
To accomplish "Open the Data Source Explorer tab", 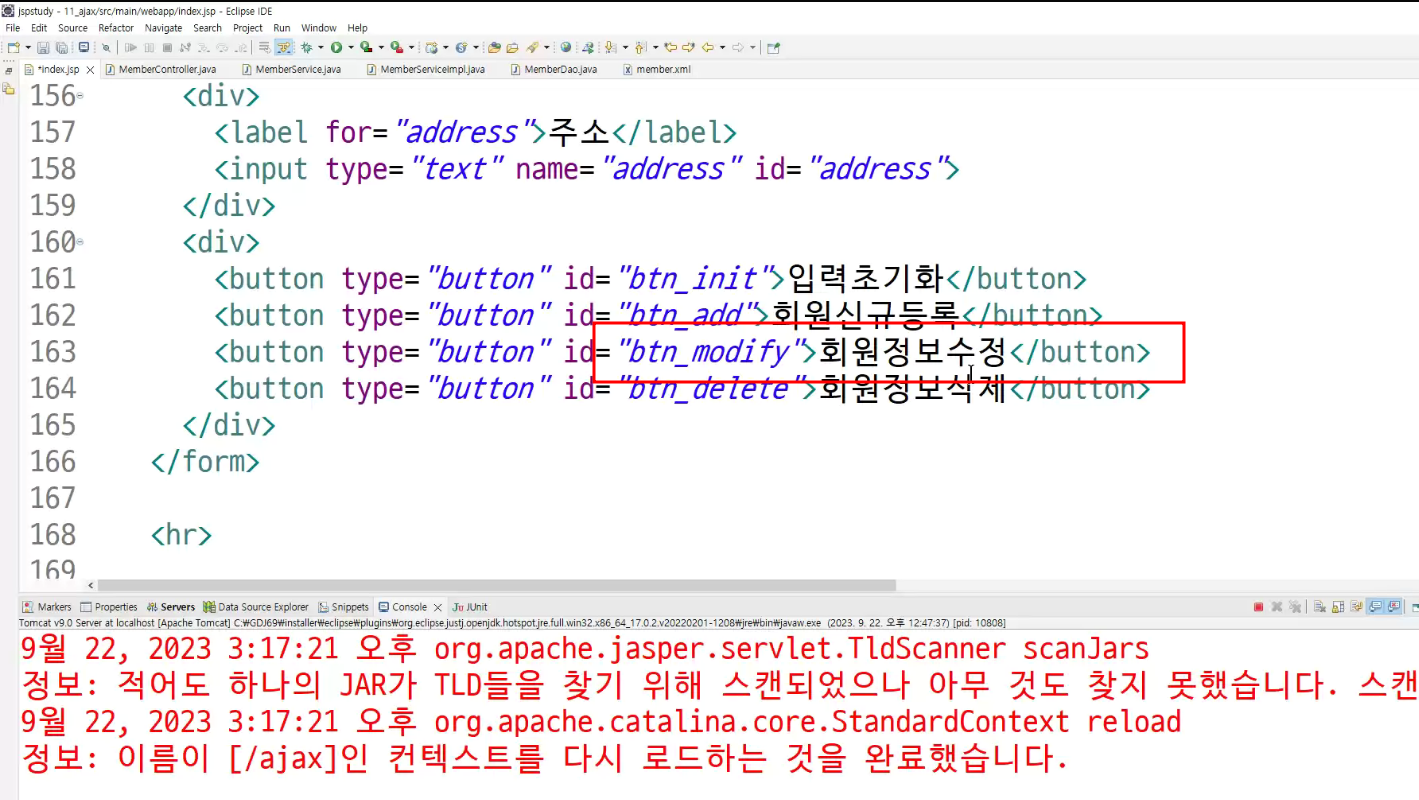I will click(256, 607).
